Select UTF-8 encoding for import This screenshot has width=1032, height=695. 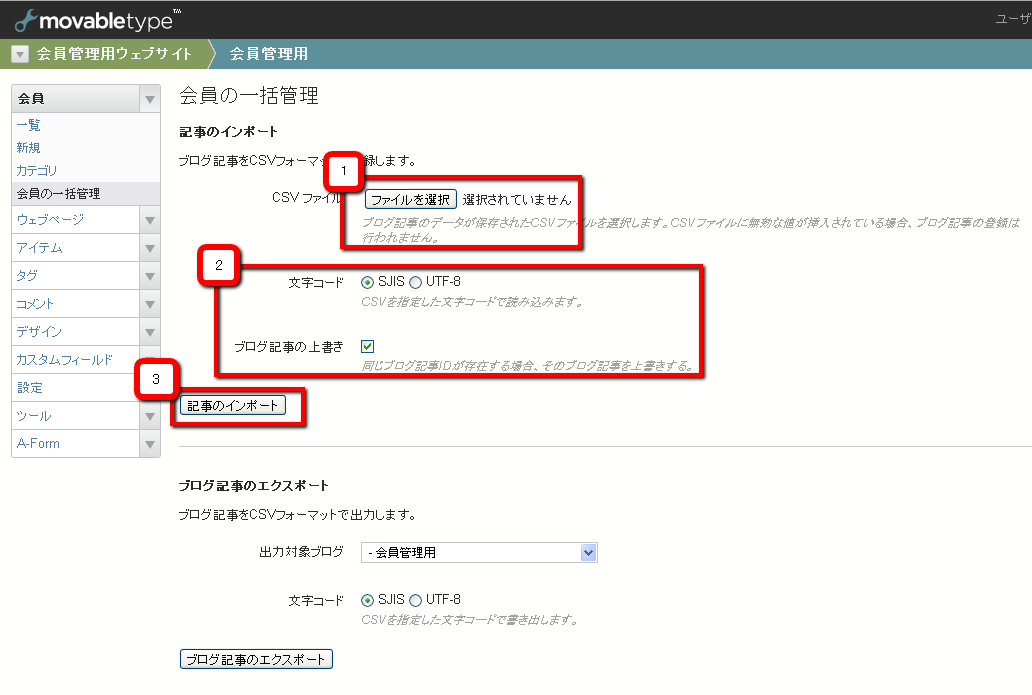(416, 282)
